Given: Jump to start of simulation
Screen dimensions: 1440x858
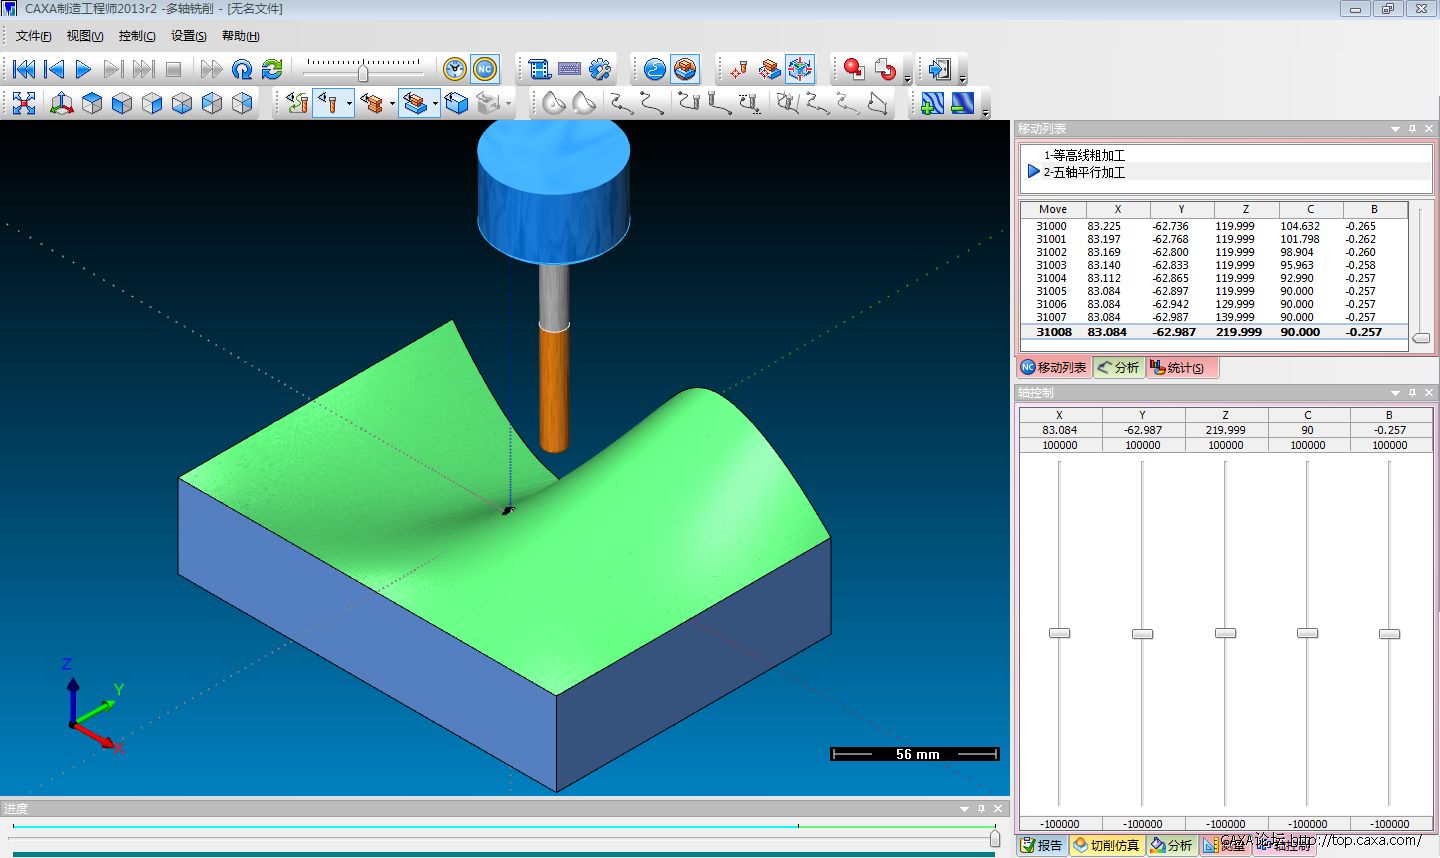Looking at the screenshot, I should [x=24, y=69].
